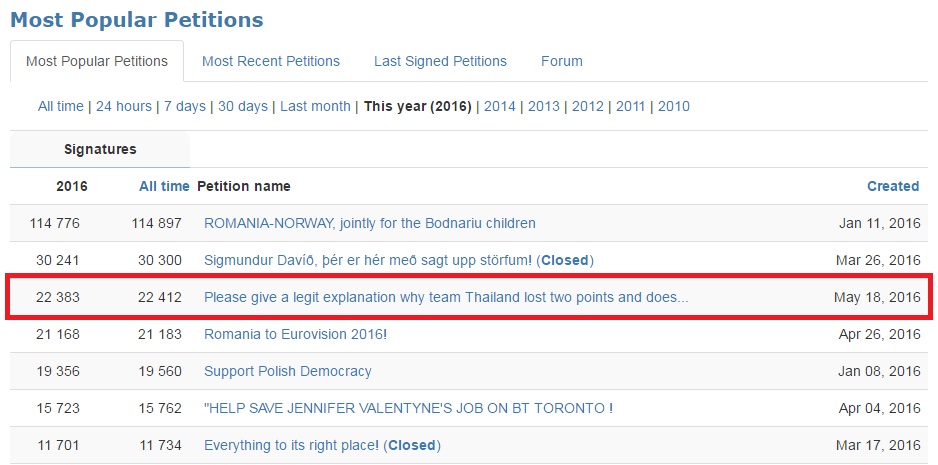
Task: Open Romania to Eurovision 2016 petition
Action: tap(295, 334)
